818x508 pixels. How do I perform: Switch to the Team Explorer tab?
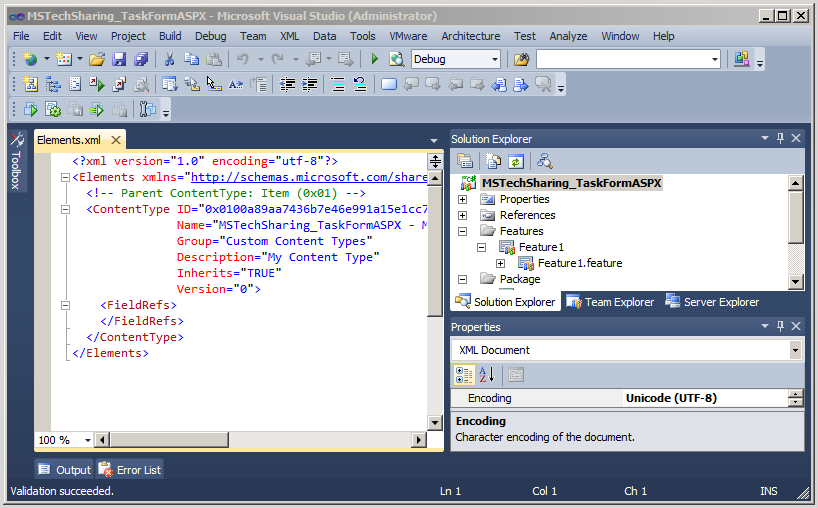click(x=610, y=302)
